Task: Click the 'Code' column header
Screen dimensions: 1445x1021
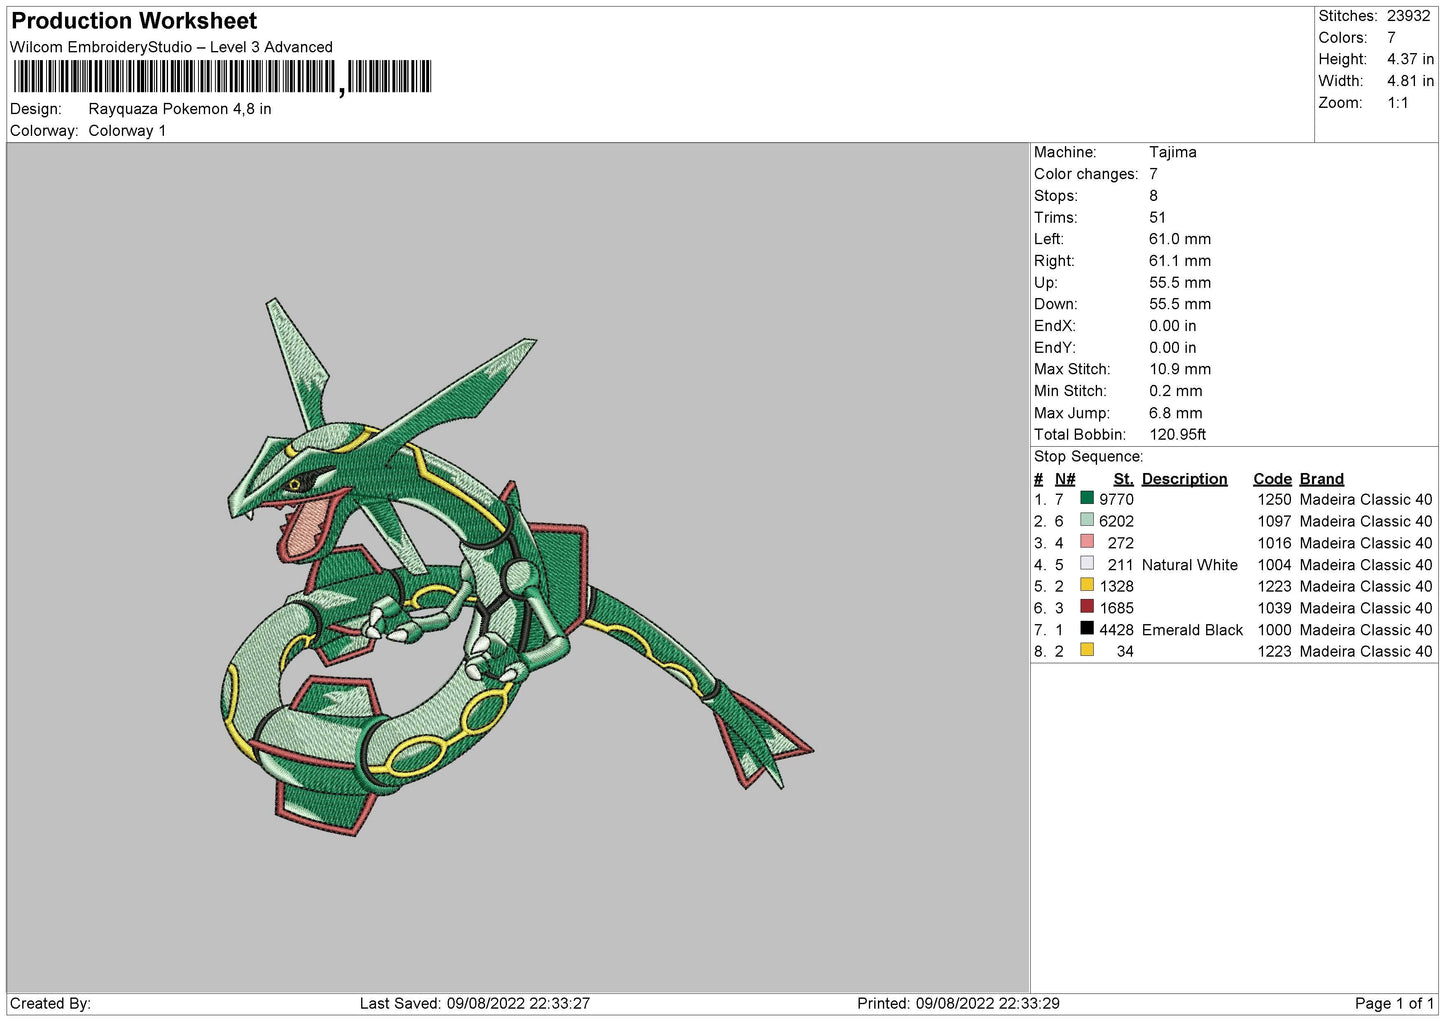Action: (x=1272, y=479)
